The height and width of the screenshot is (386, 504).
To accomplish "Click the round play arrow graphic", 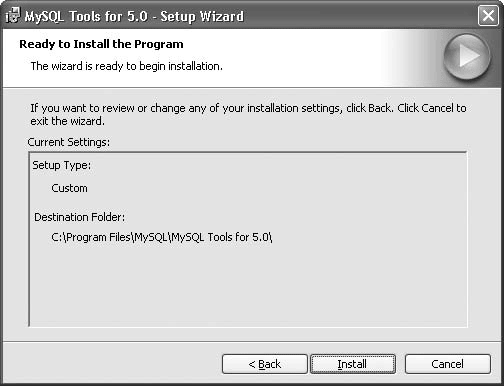I will click(467, 56).
